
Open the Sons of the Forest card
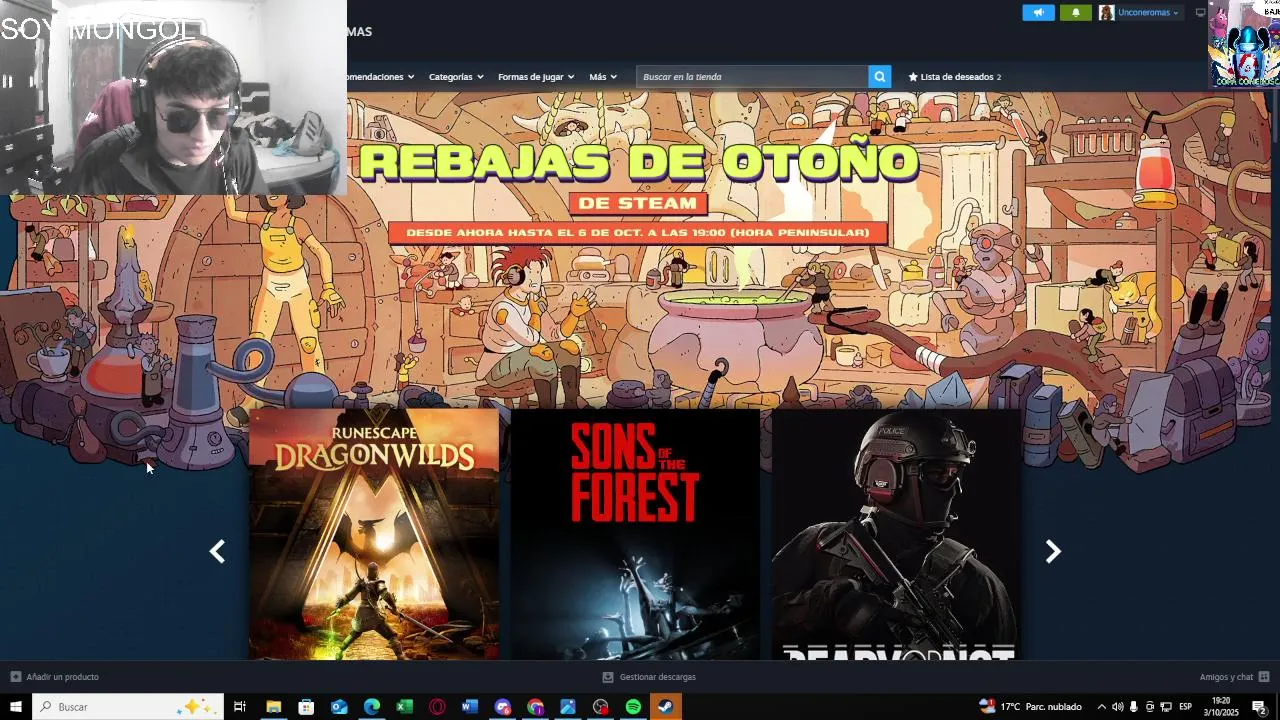pyautogui.click(x=635, y=534)
